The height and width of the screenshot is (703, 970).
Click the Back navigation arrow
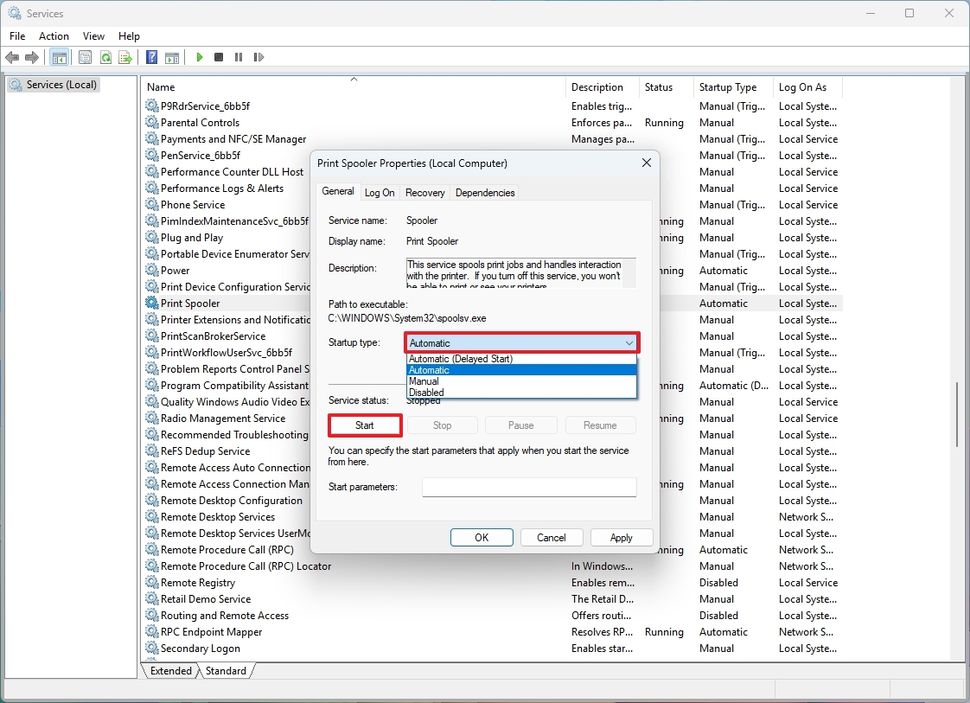[12, 57]
